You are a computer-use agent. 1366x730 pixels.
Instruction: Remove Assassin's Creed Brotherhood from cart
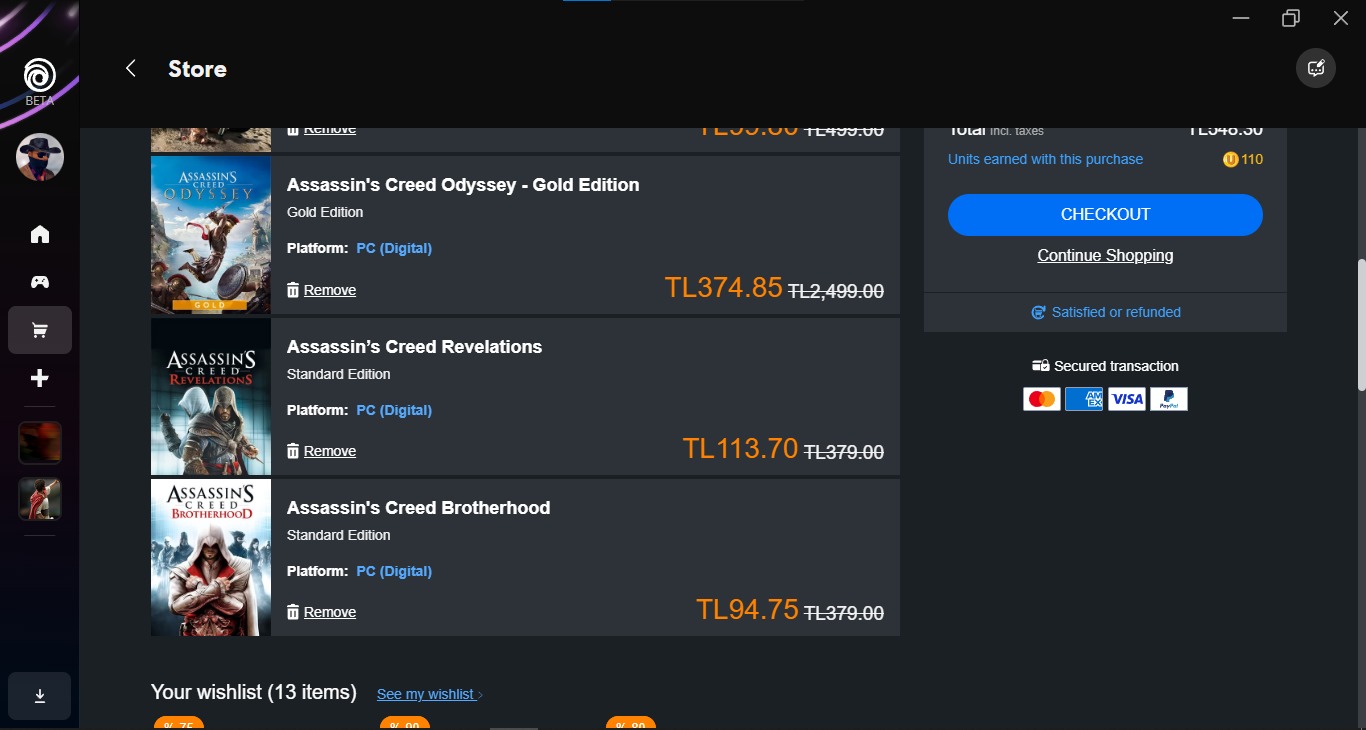click(329, 612)
